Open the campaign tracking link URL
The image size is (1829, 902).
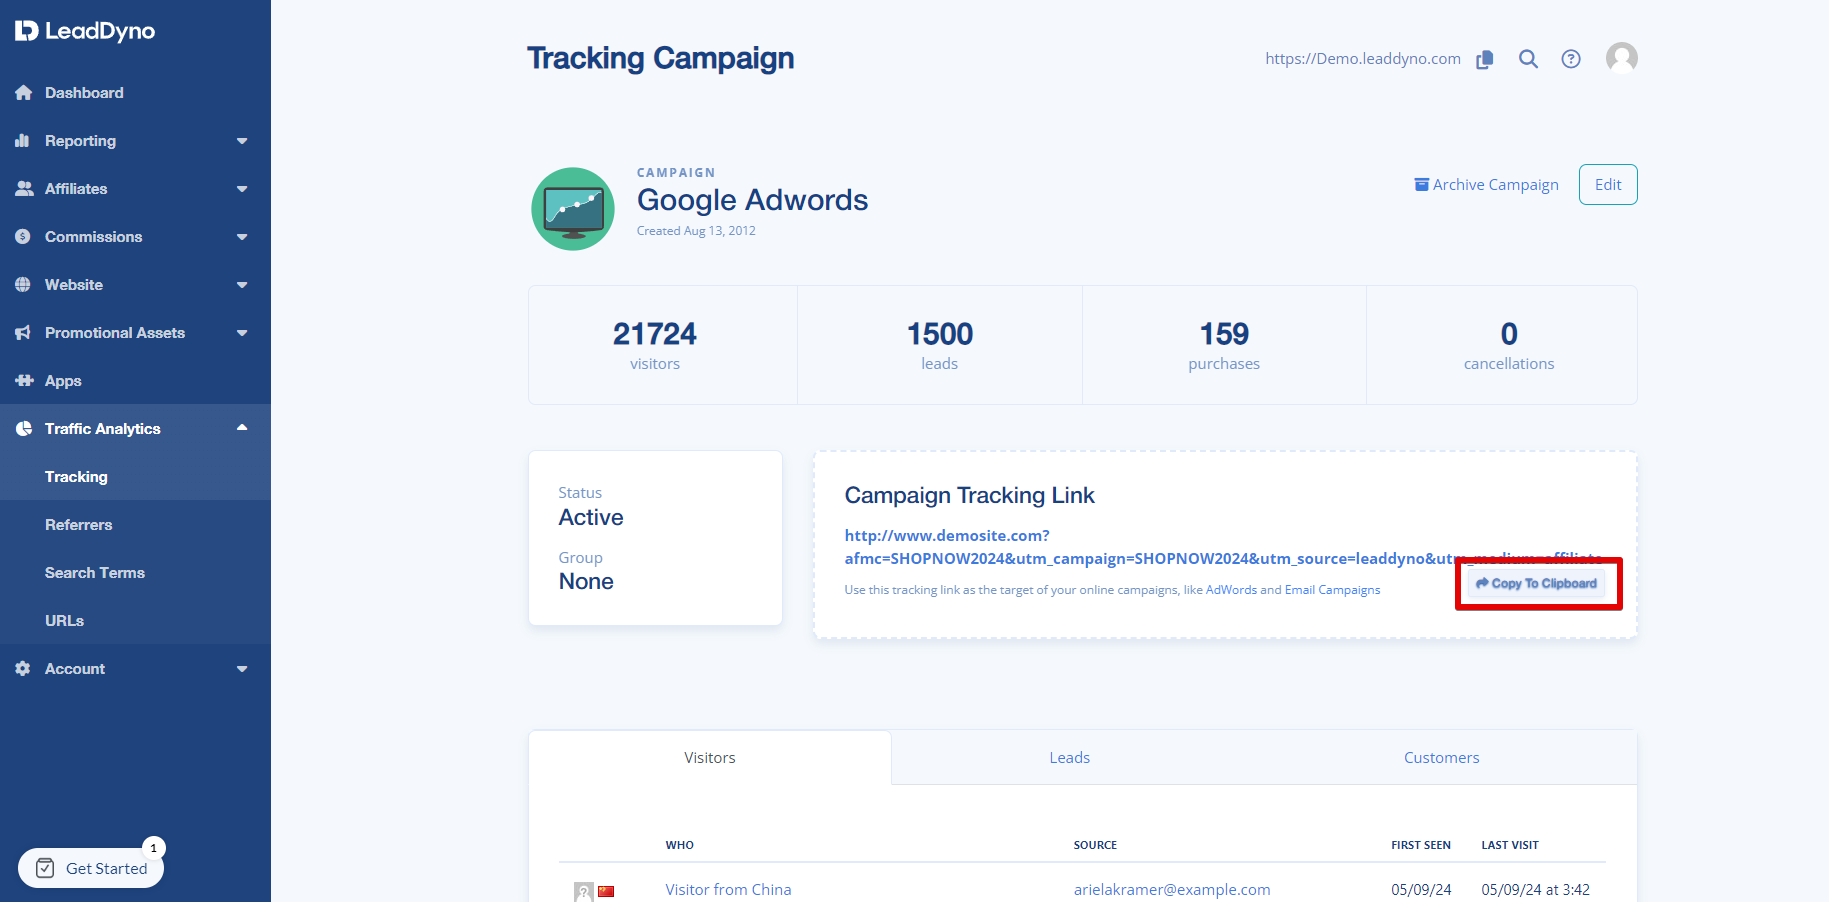click(x=1223, y=547)
